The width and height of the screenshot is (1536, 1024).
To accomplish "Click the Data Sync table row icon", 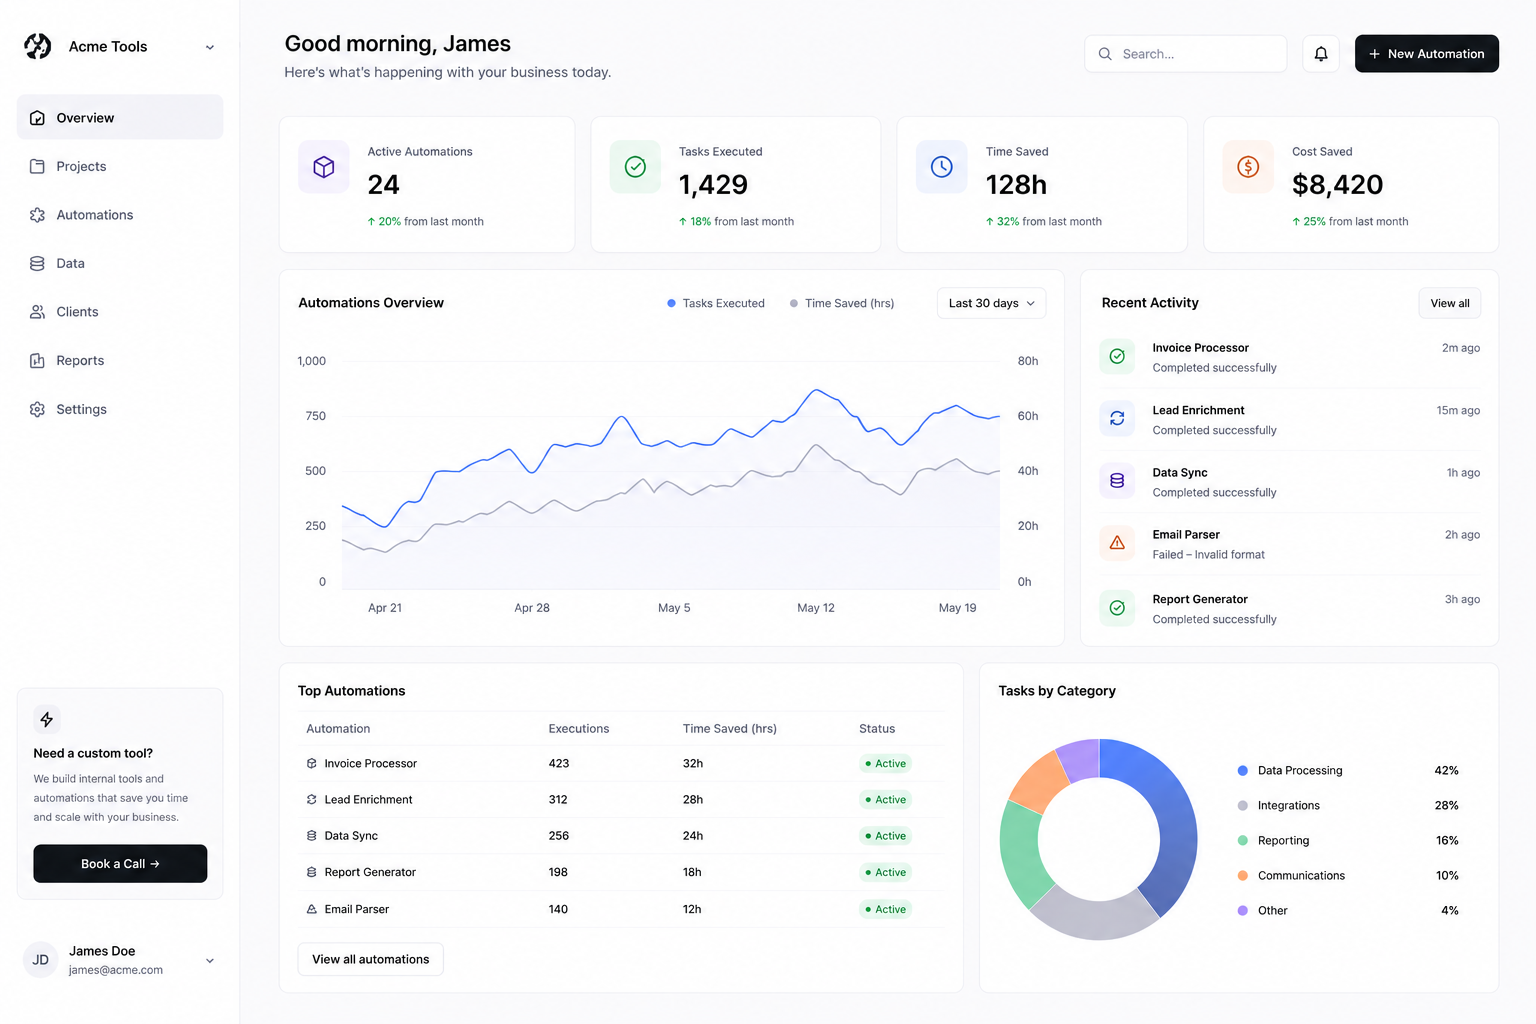I will point(312,836).
